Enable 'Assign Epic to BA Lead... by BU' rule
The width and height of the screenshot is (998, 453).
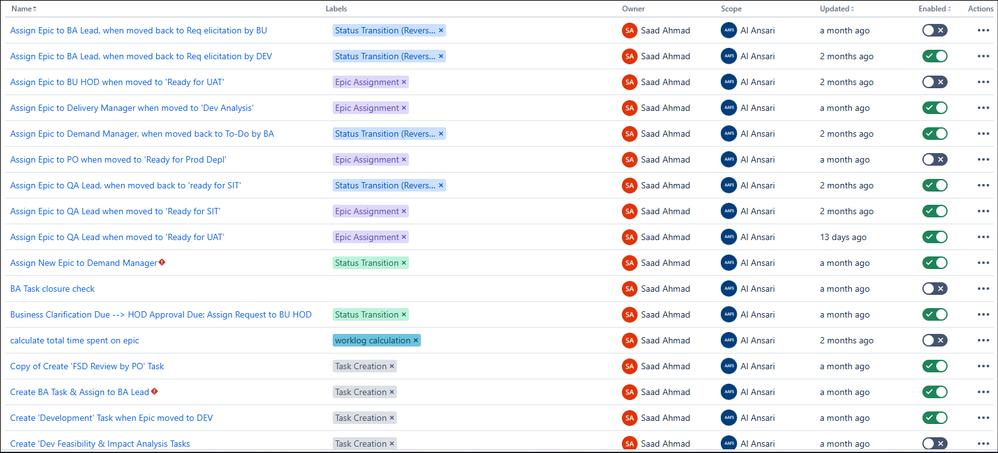pyautogui.click(x=934, y=31)
